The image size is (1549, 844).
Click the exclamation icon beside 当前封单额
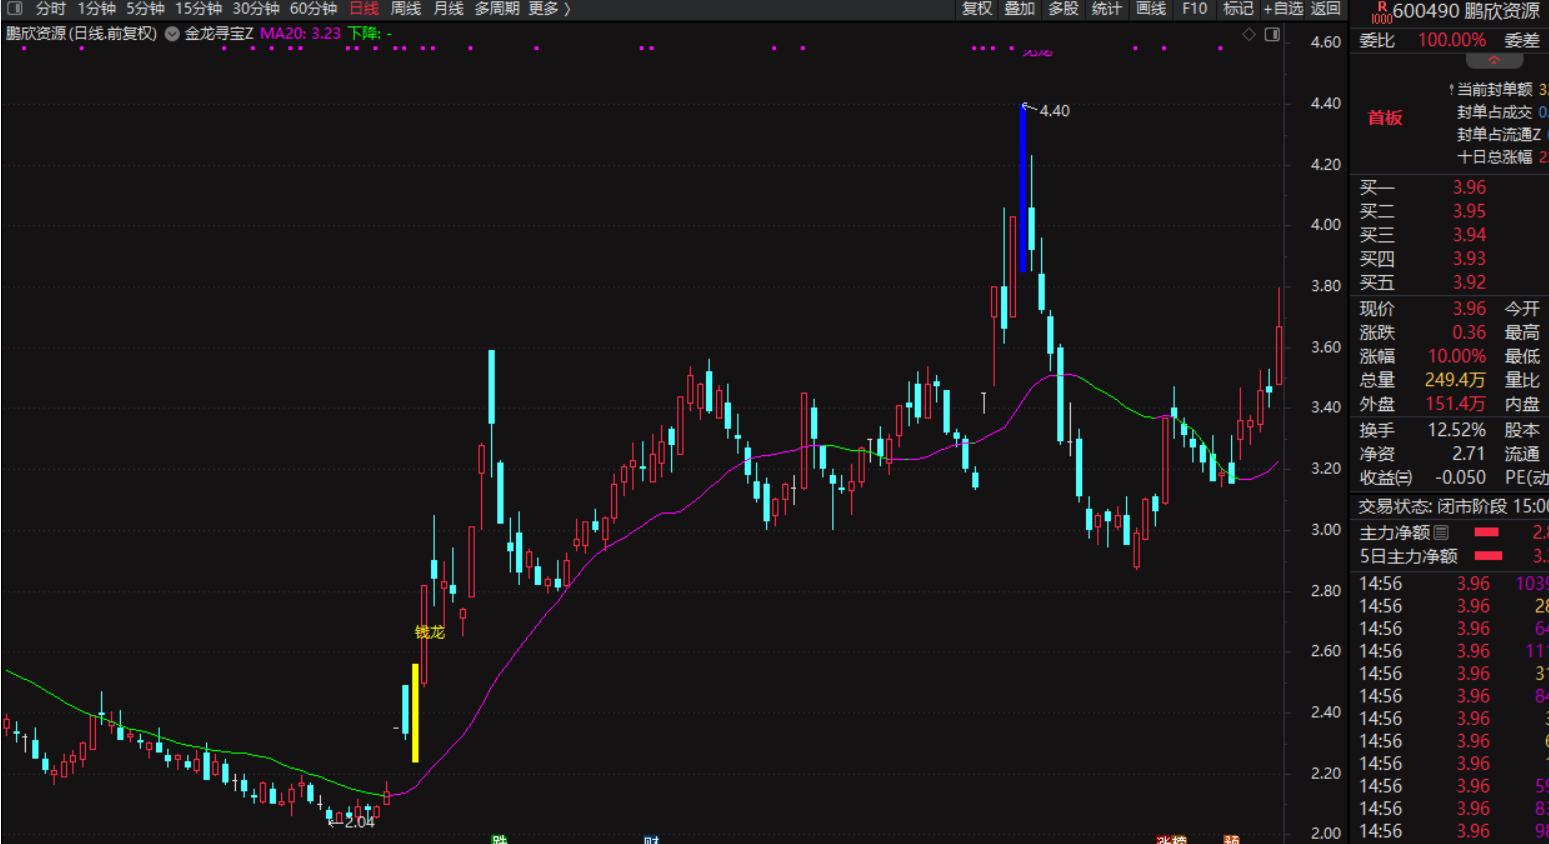(1451, 90)
